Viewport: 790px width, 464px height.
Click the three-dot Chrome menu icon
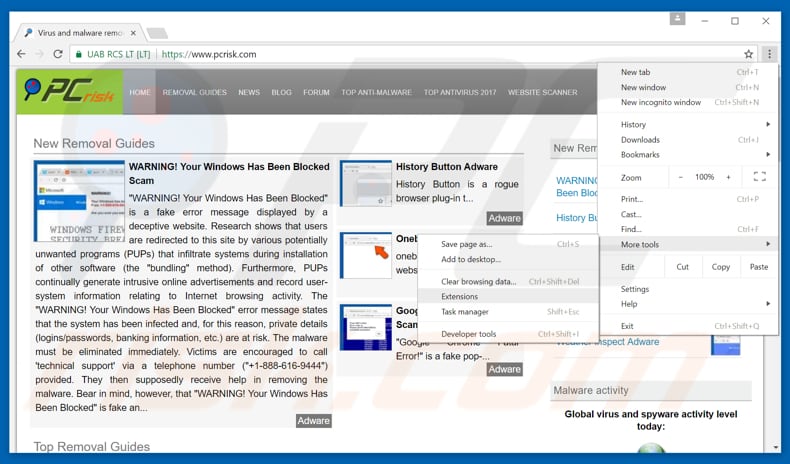point(769,54)
